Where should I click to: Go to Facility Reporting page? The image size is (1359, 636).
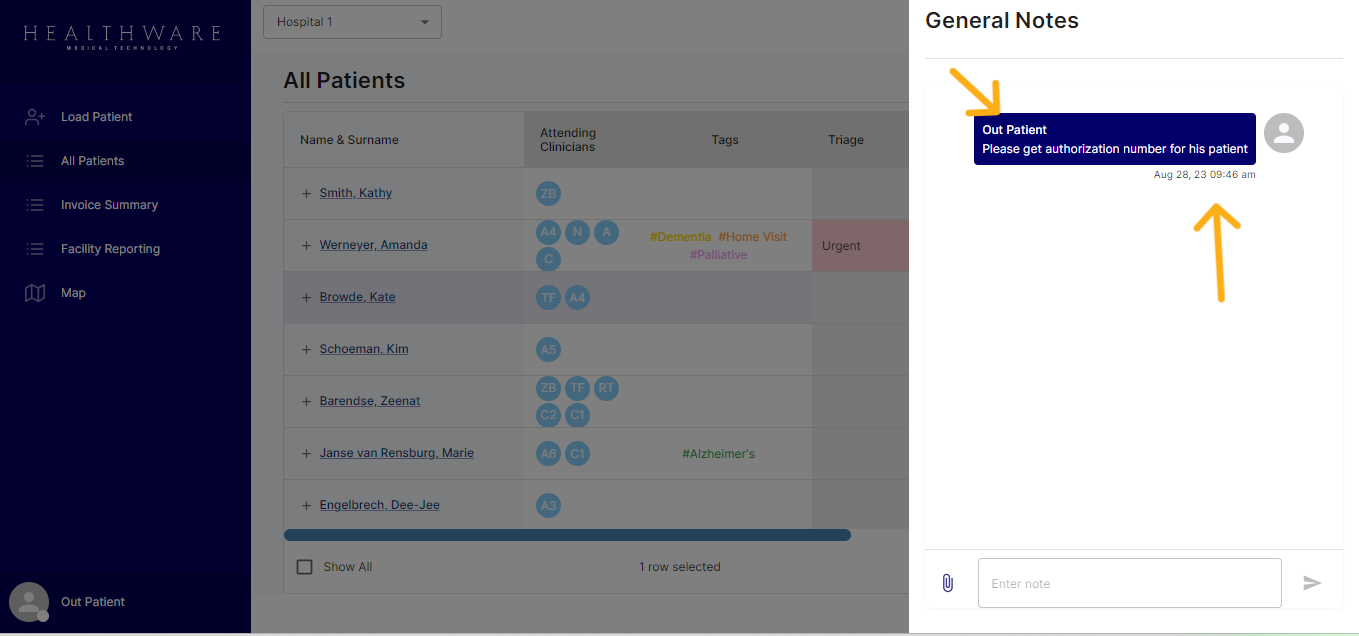click(110, 249)
